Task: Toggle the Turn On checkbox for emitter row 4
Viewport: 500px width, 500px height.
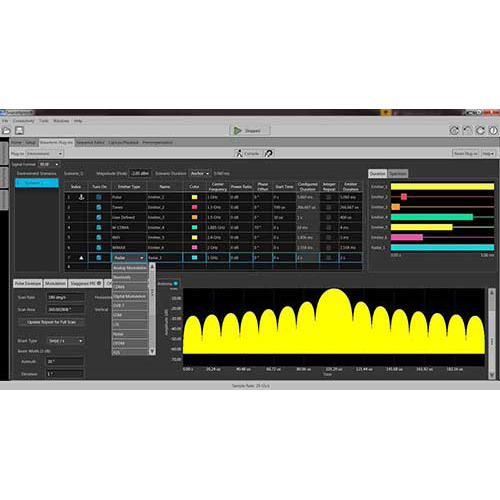Action: [x=99, y=227]
